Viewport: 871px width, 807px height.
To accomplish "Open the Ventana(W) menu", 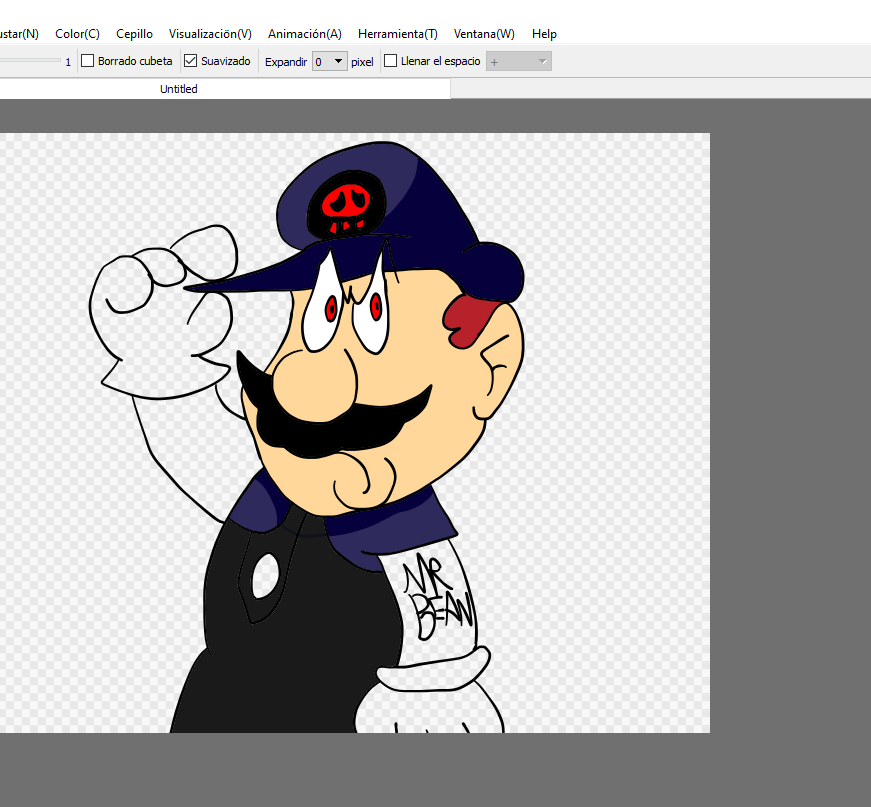I will pos(484,34).
